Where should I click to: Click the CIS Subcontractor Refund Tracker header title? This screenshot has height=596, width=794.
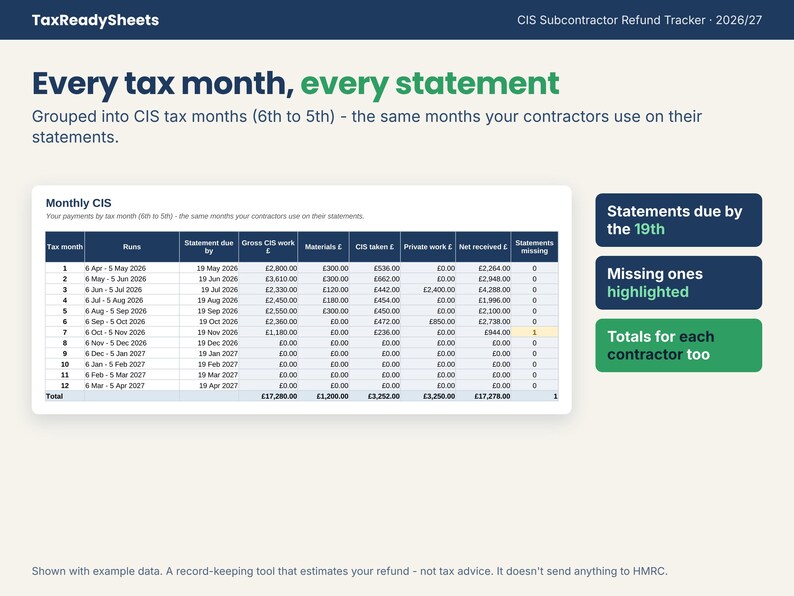tap(639, 20)
